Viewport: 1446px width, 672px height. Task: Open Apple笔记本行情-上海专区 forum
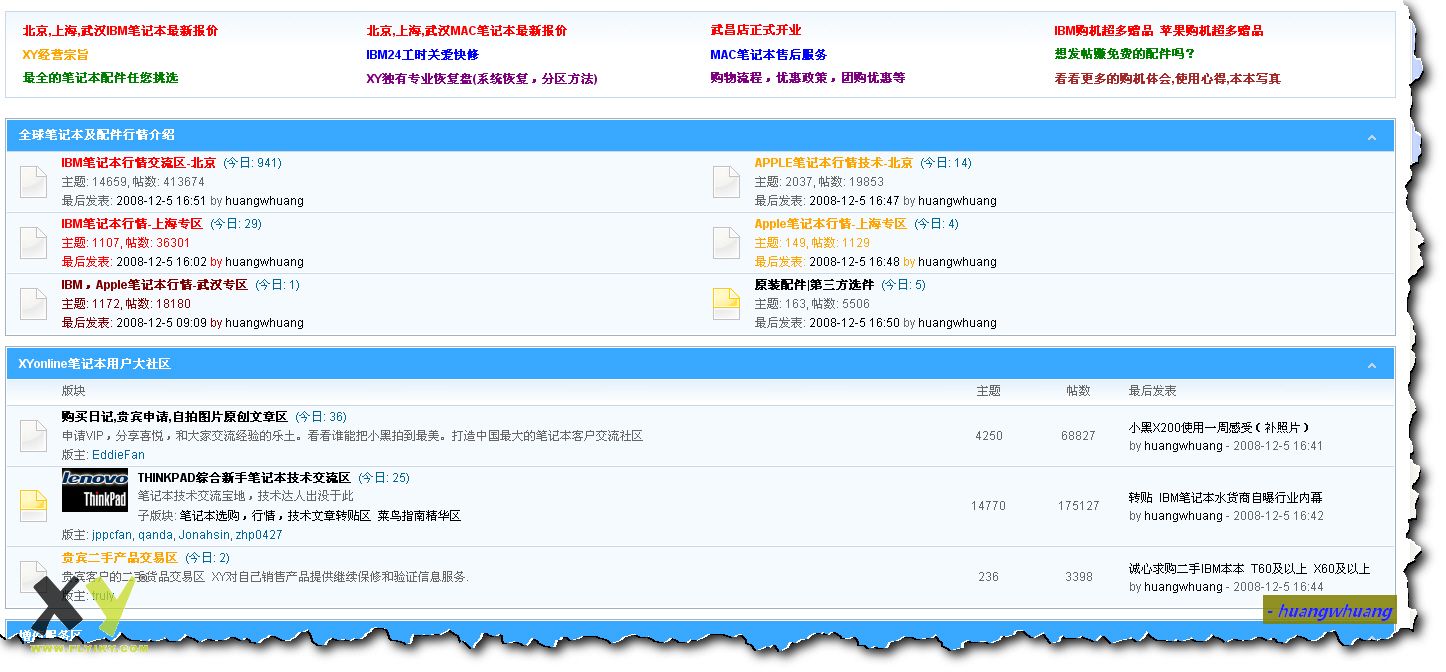tap(830, 224)
